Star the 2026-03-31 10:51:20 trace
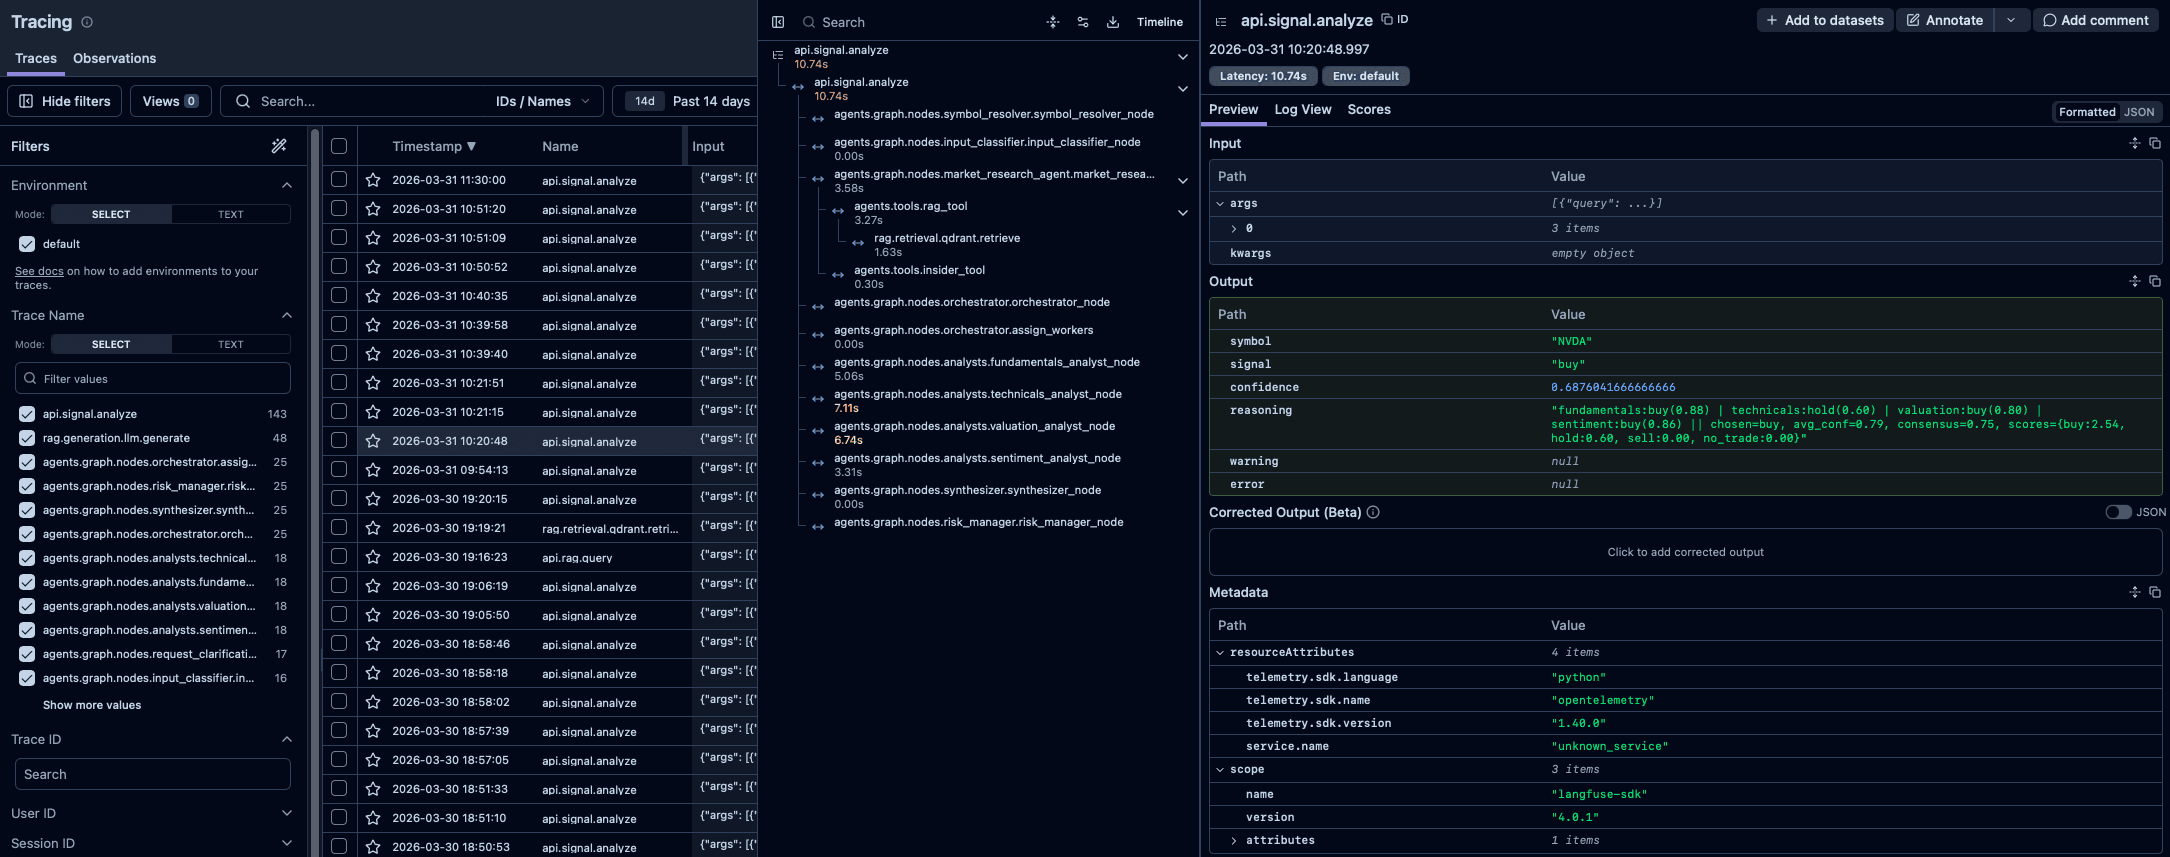Screen dimensions: 2170x857 (x=373, y=209)
